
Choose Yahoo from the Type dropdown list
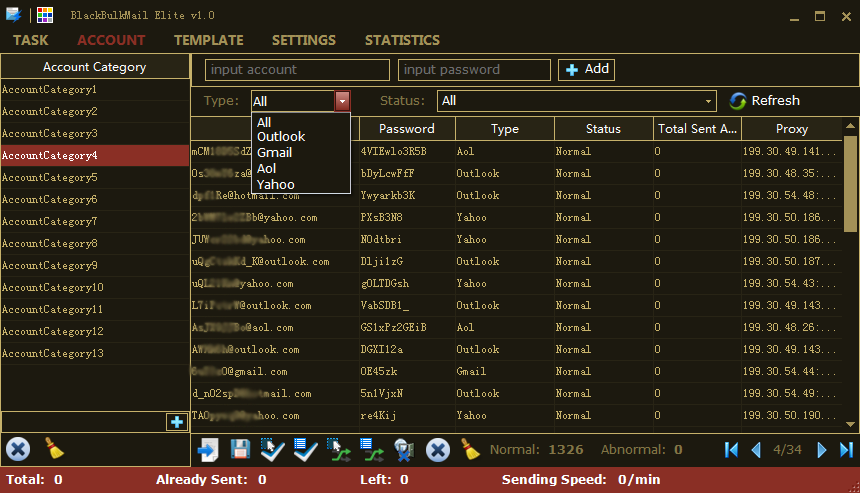[x=275, y=185]
